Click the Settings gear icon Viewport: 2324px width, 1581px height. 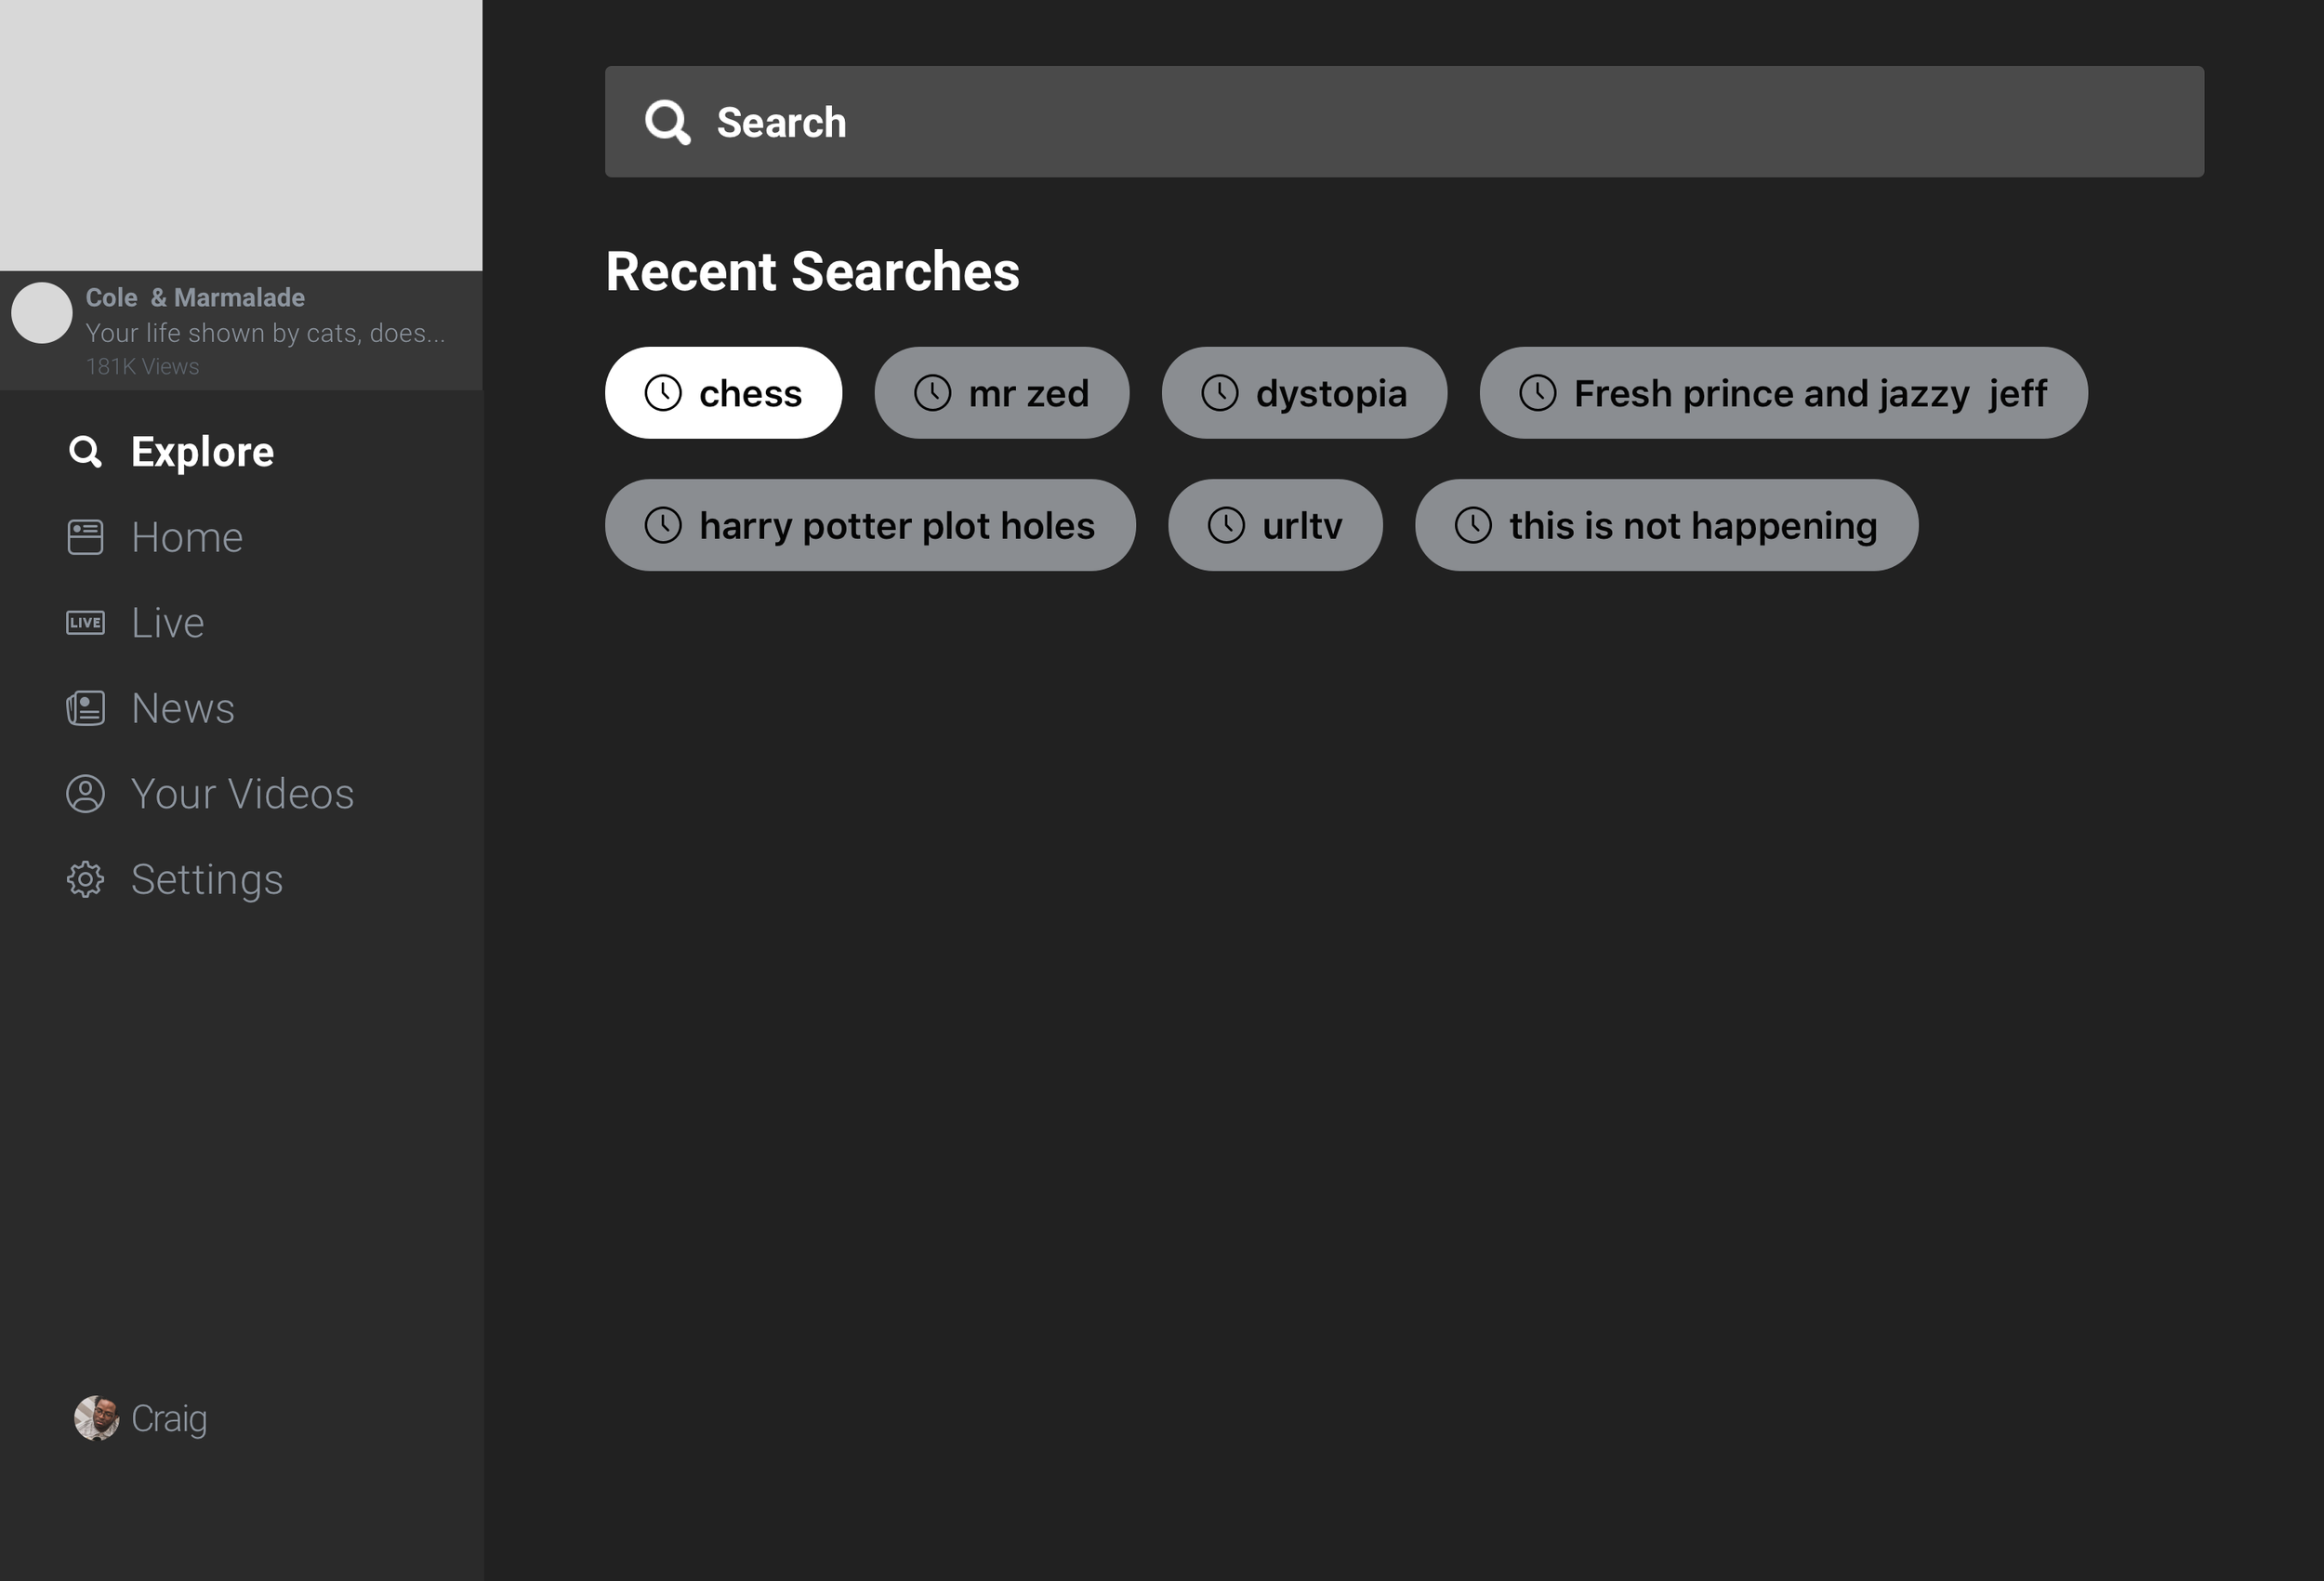point(85,879)
